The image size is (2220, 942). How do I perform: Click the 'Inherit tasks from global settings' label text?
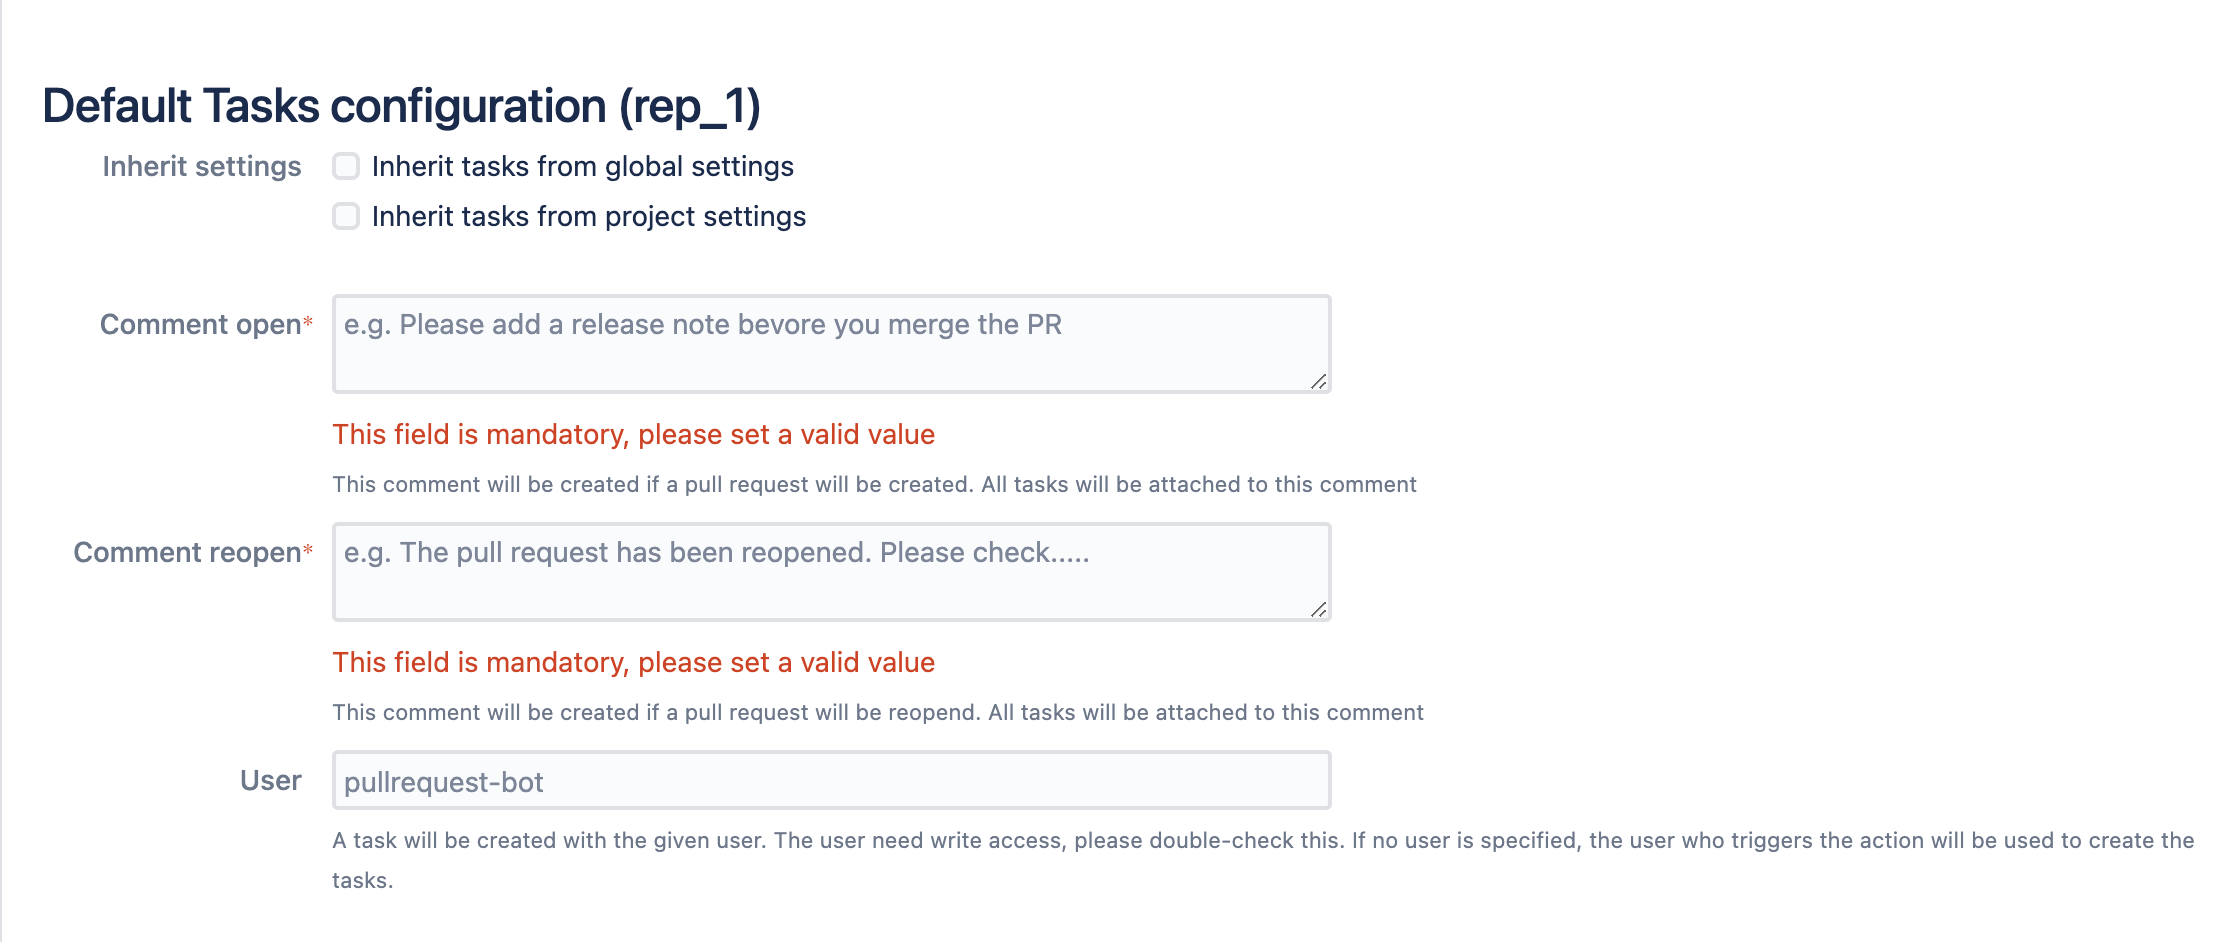[582, 166]
